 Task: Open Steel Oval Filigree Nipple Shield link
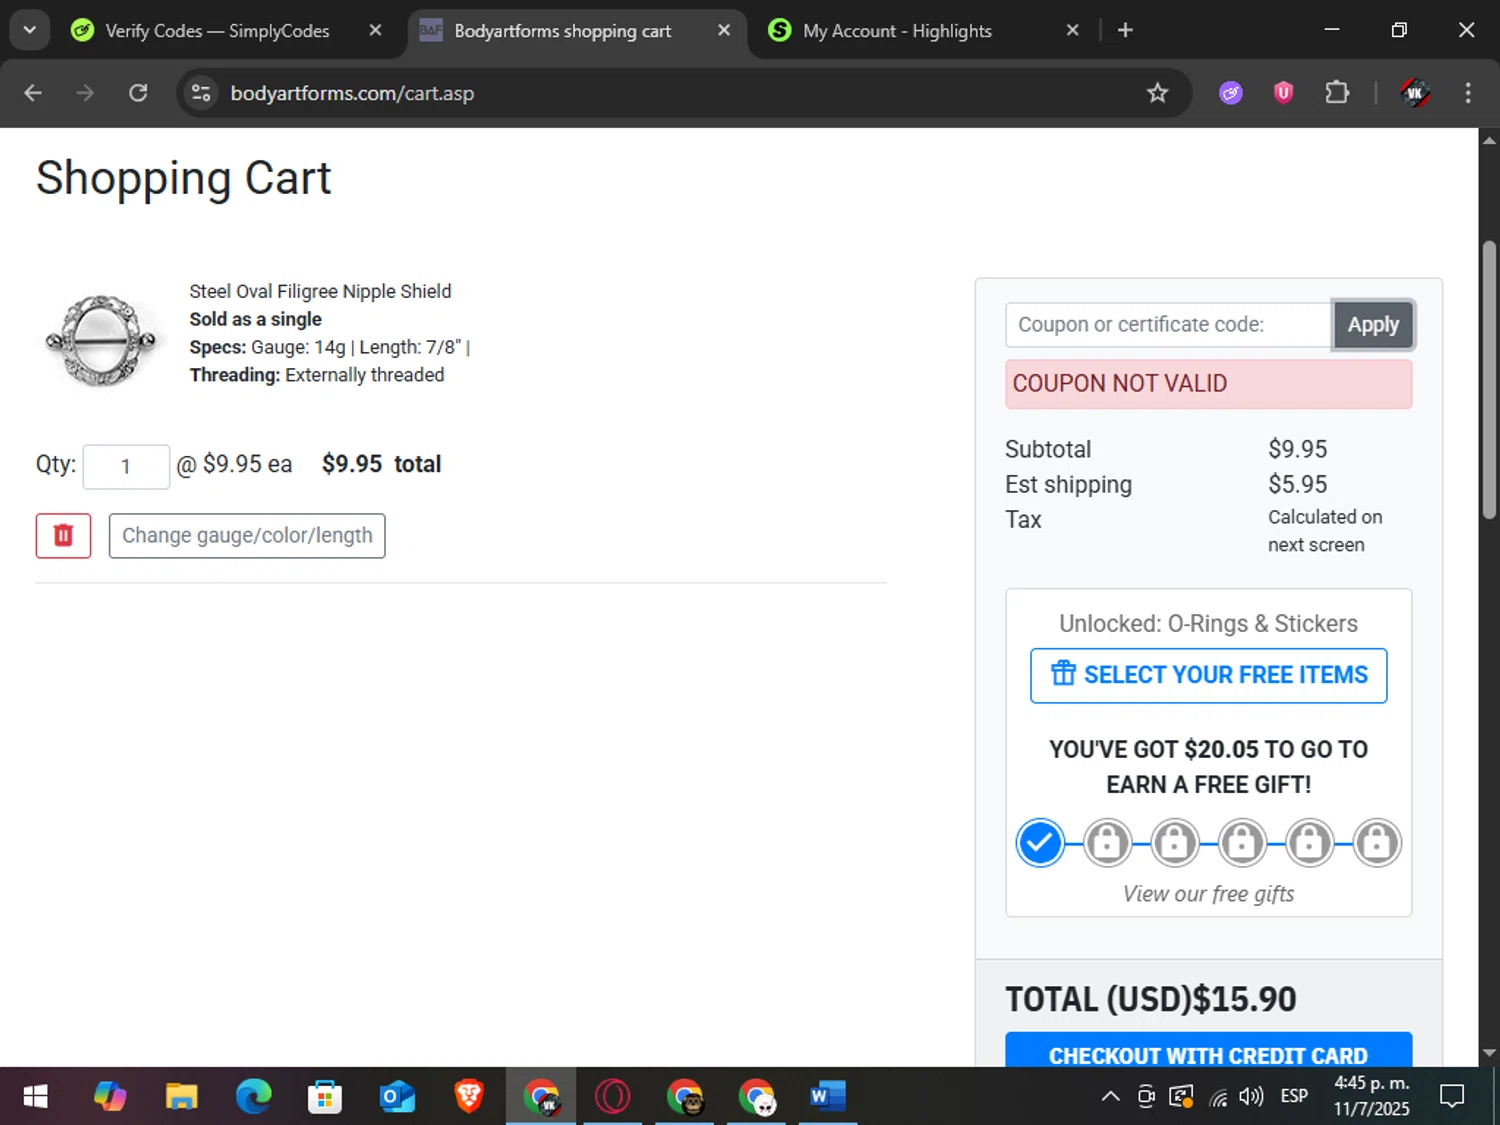320,291
